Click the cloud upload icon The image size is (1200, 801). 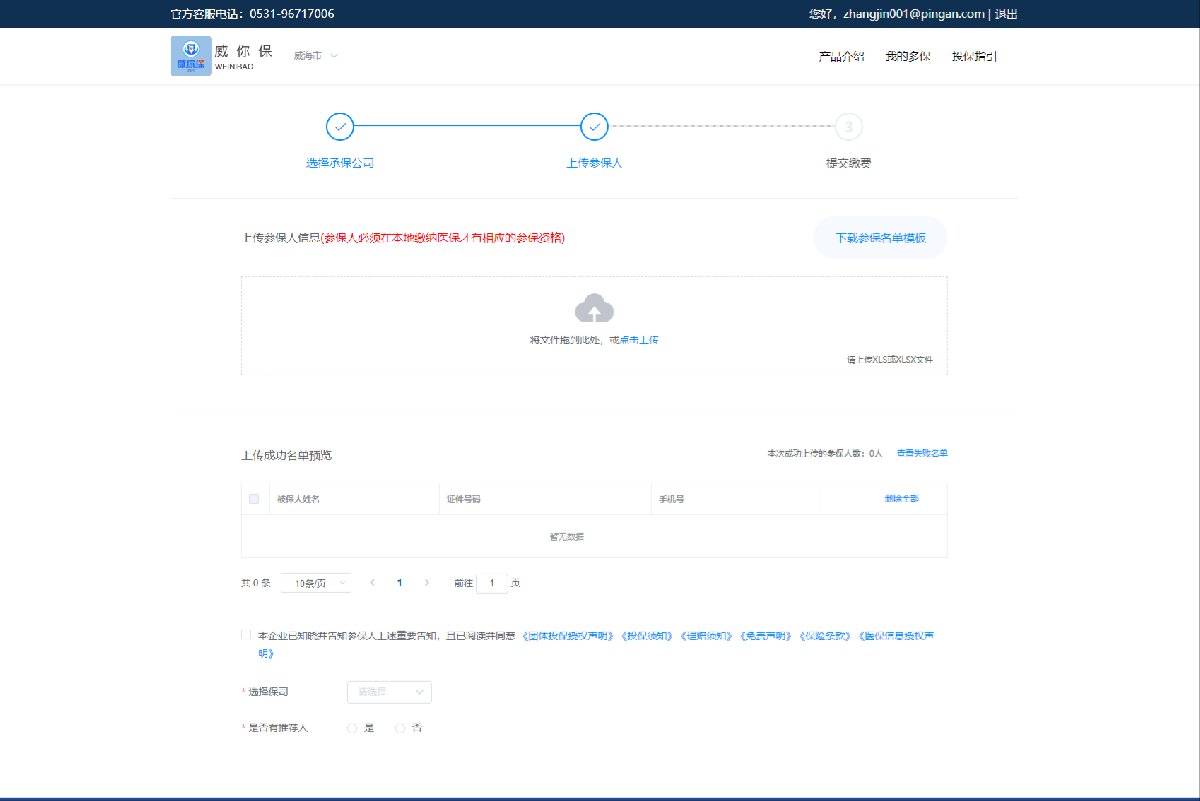click(594, 308)
